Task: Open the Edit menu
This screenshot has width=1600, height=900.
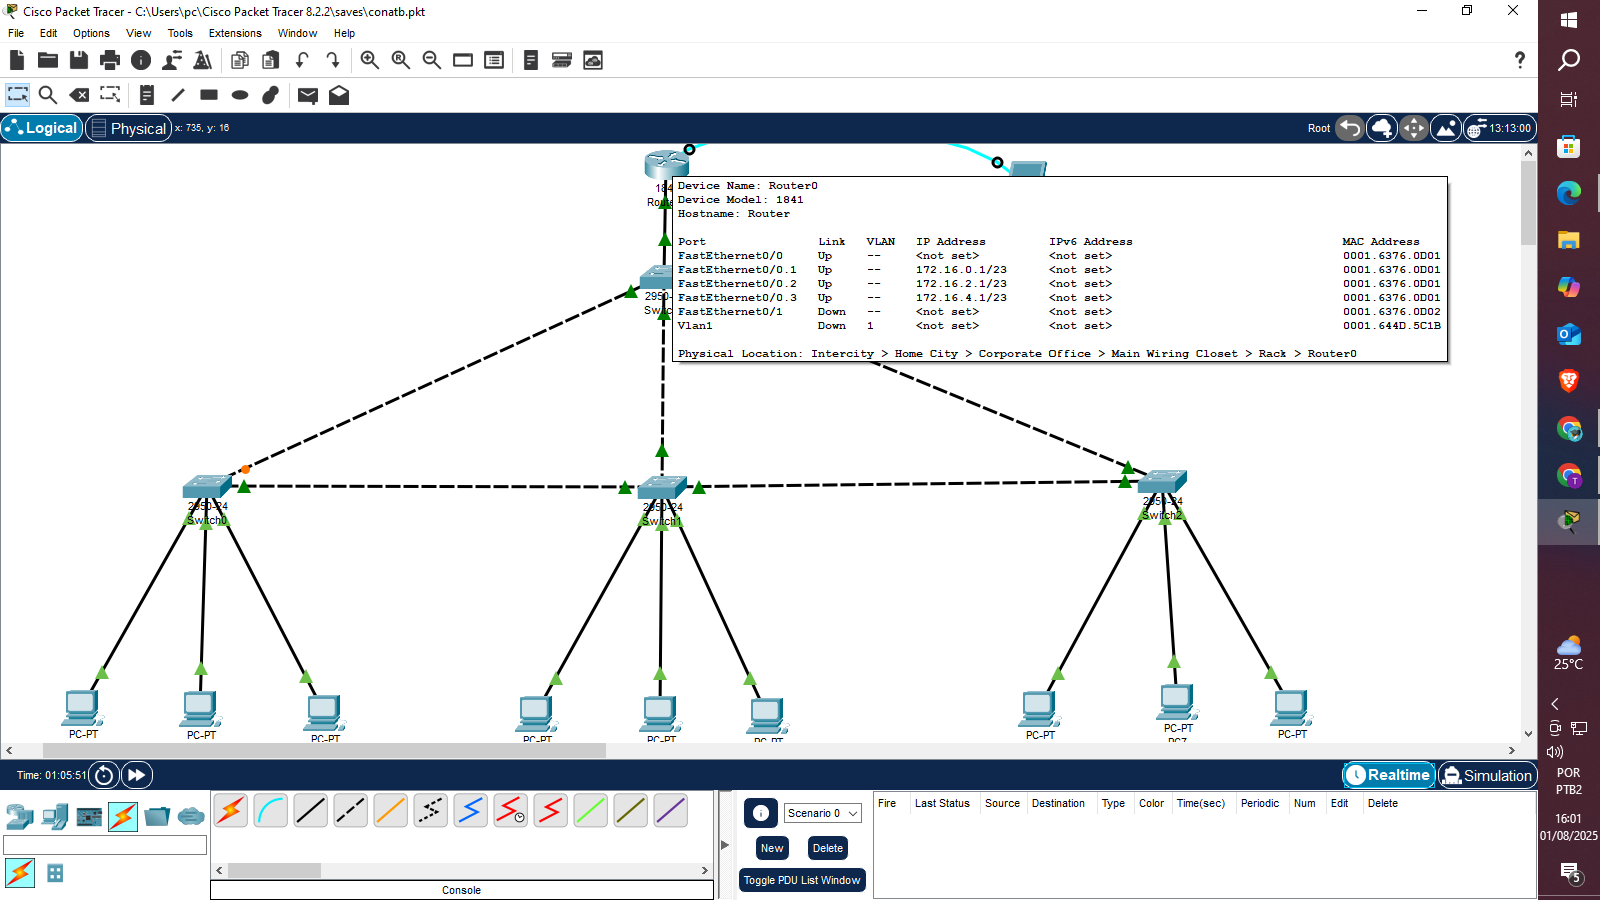Action: [48, 33]
